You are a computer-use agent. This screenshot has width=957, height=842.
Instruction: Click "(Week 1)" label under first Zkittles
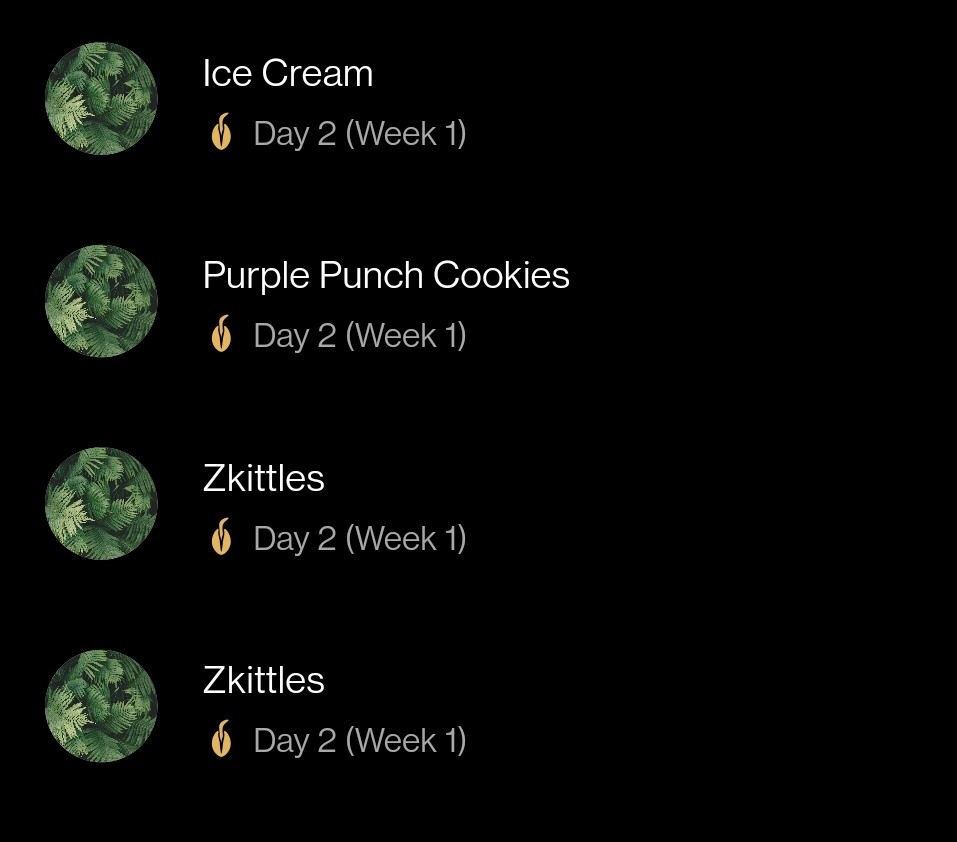pos(405,538)
